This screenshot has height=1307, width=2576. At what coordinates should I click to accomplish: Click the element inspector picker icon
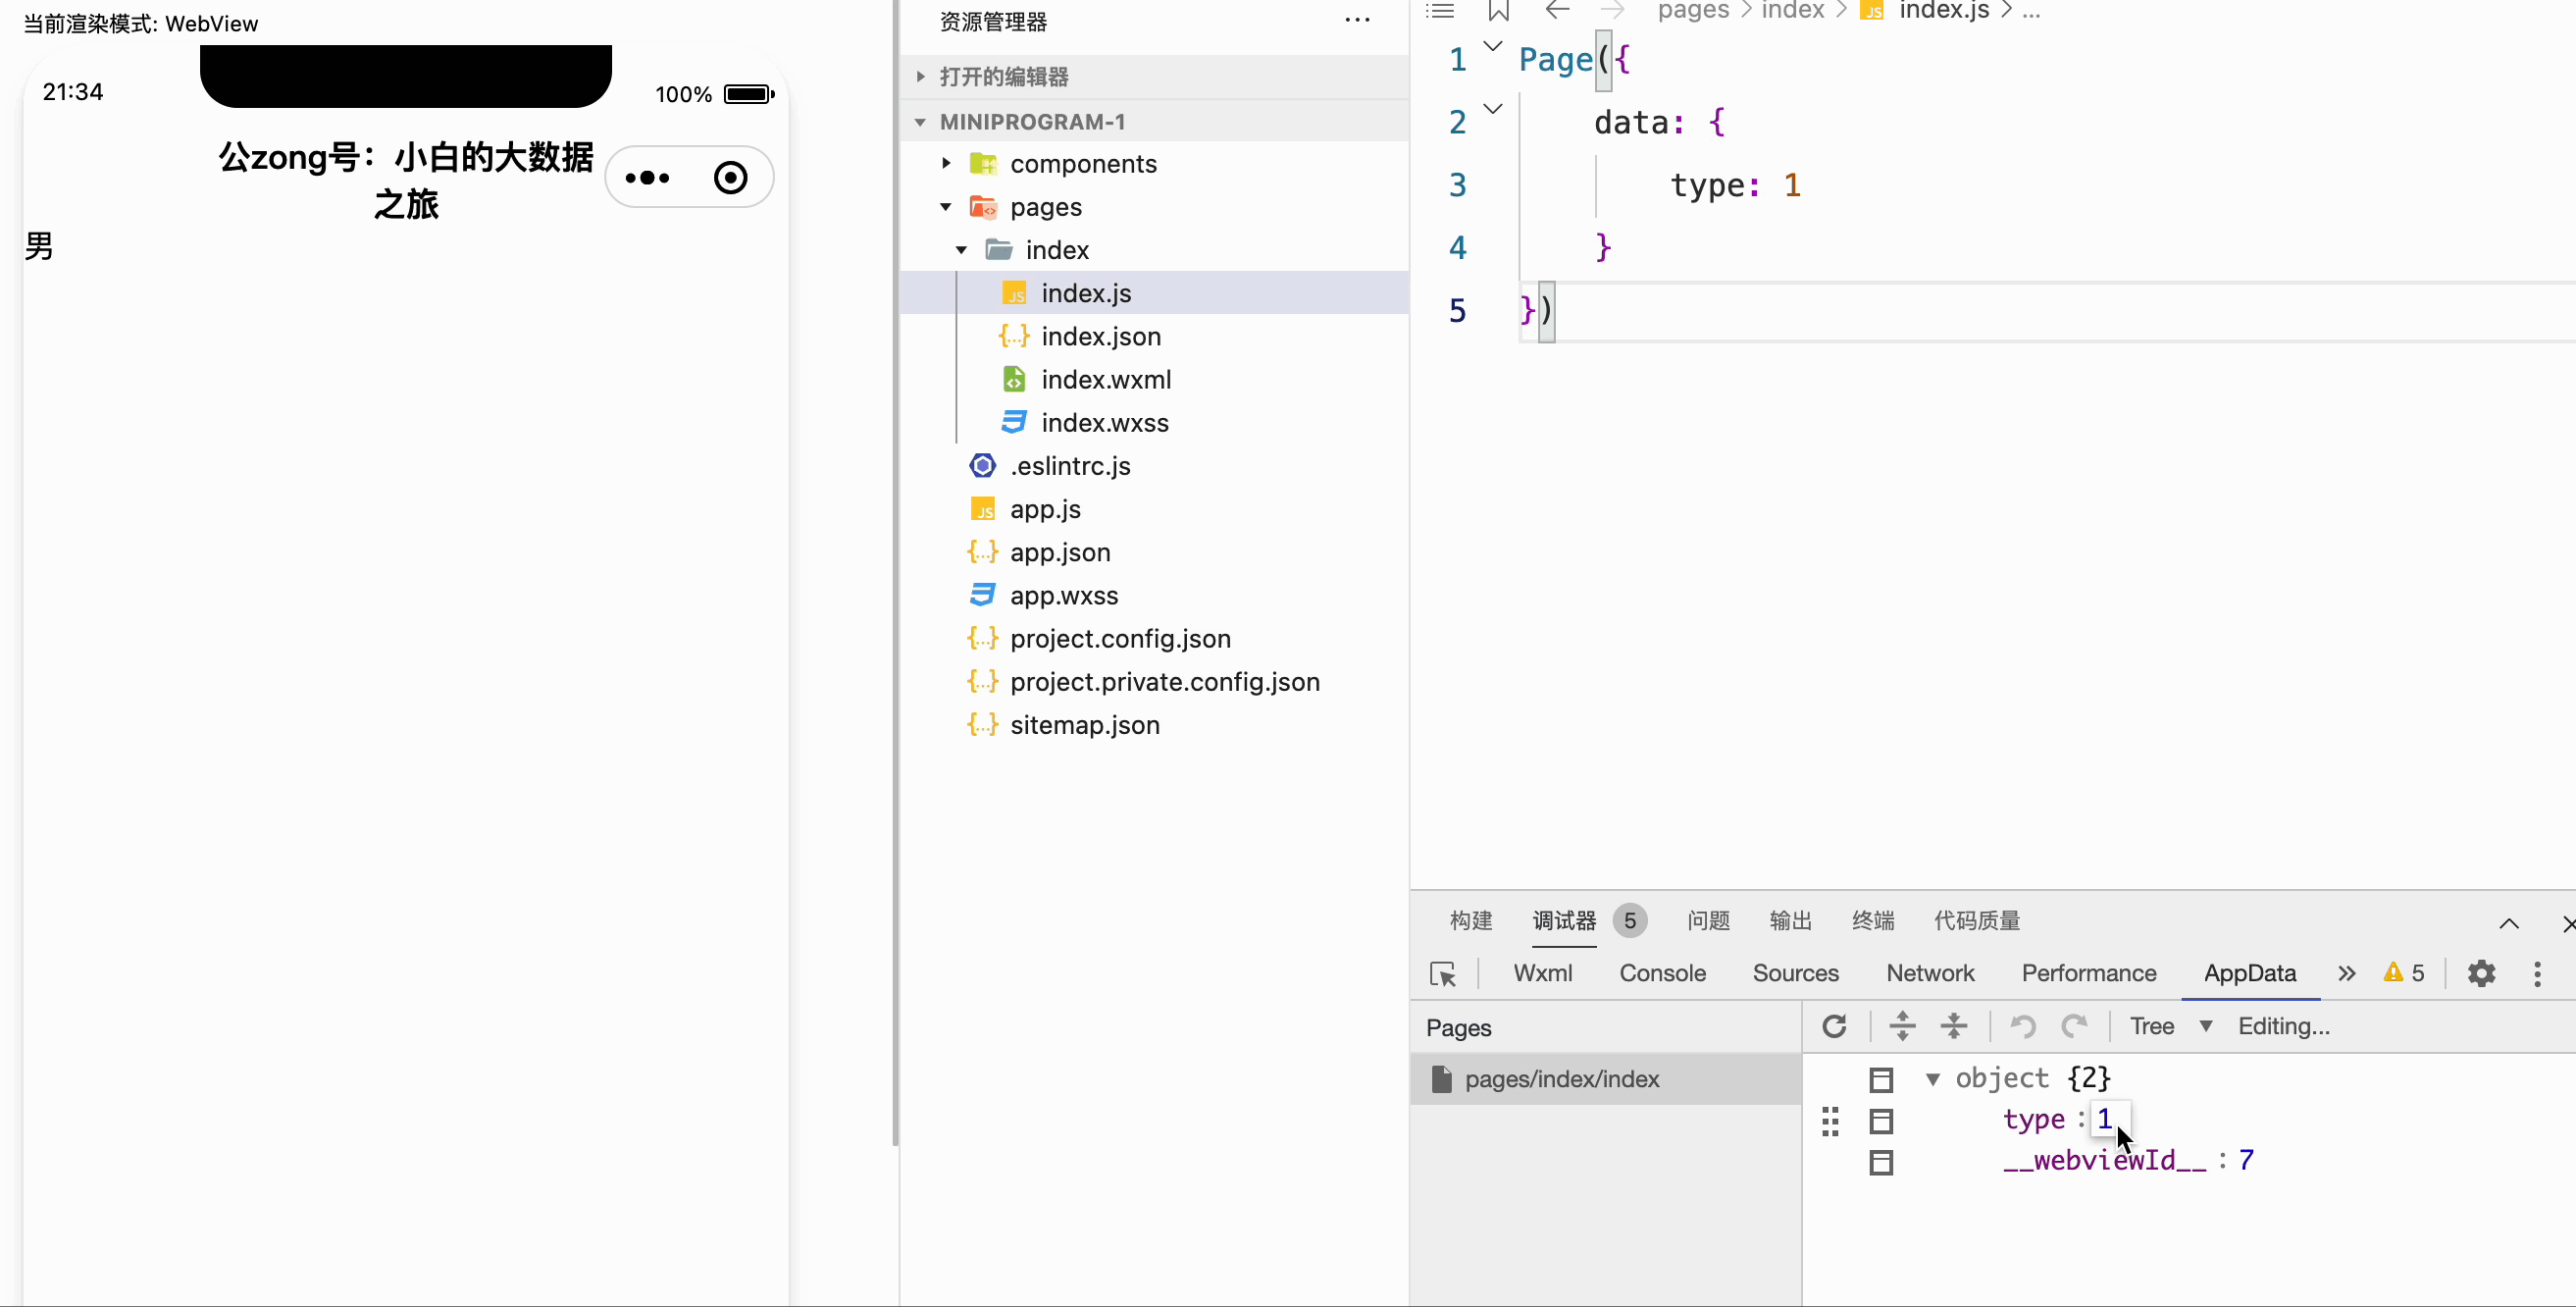click(1443, 974)
